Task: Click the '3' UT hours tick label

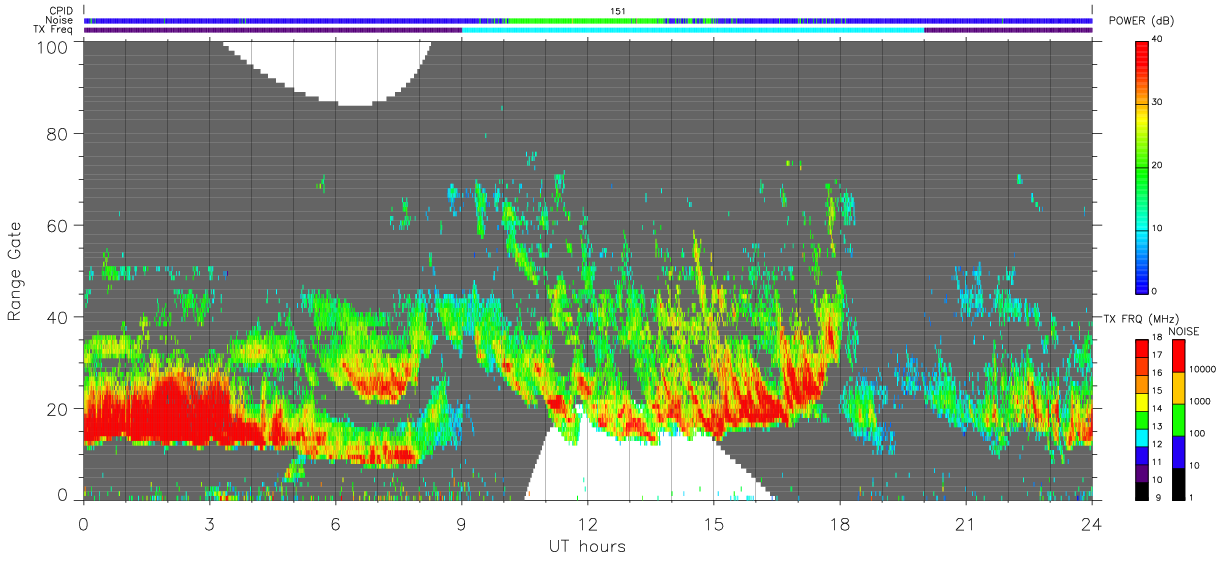Action: pyautogui.click(x=209, y=524)
